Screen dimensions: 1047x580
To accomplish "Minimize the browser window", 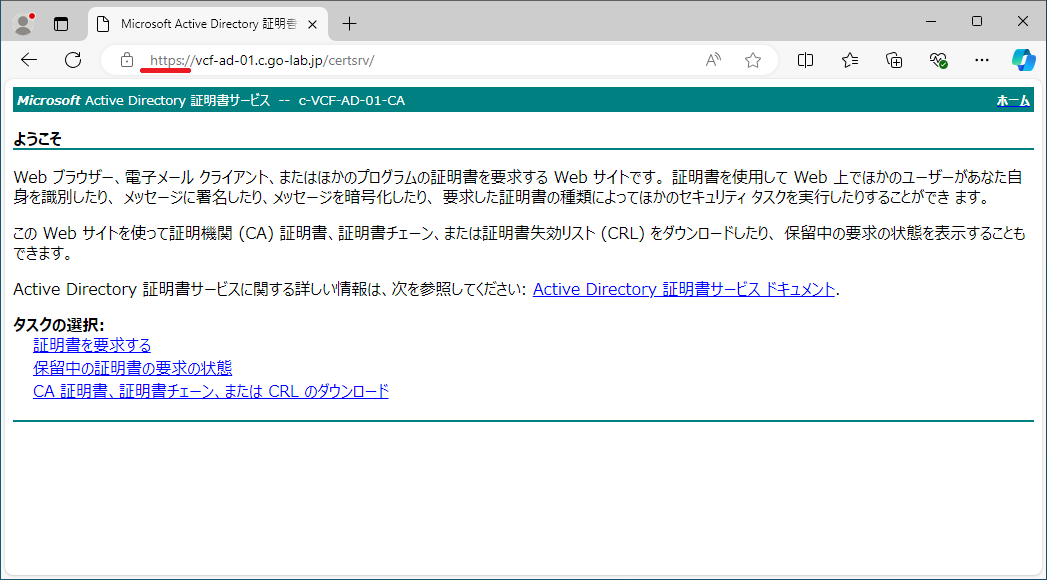I will [x=931, y=21].
